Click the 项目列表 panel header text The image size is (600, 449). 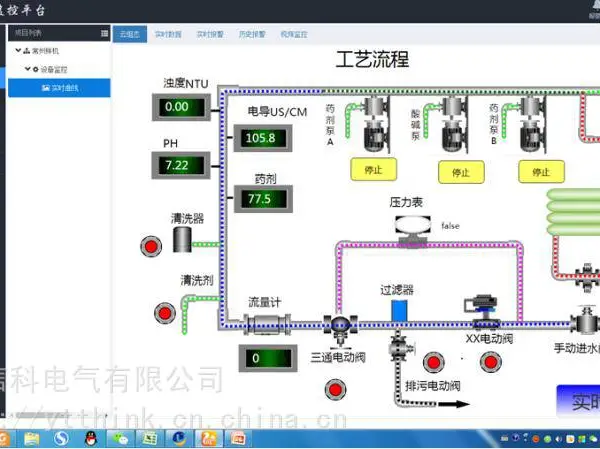click(x=28, y=33)
